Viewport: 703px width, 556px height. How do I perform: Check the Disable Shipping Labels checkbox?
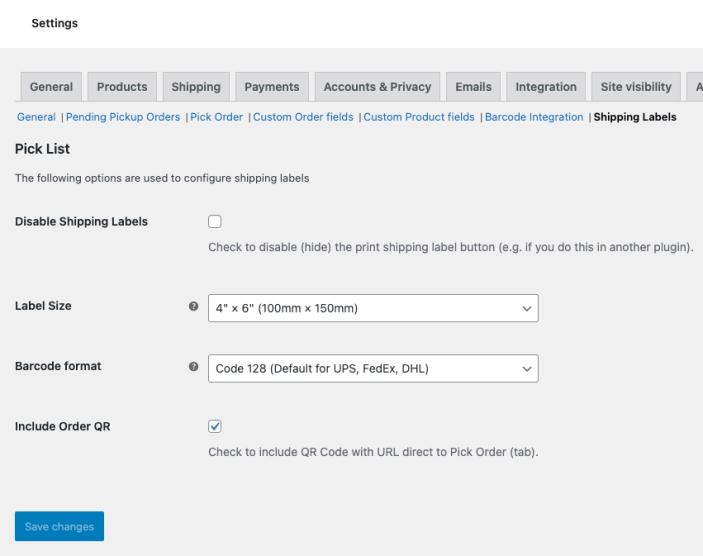click(x=215, y=222)
